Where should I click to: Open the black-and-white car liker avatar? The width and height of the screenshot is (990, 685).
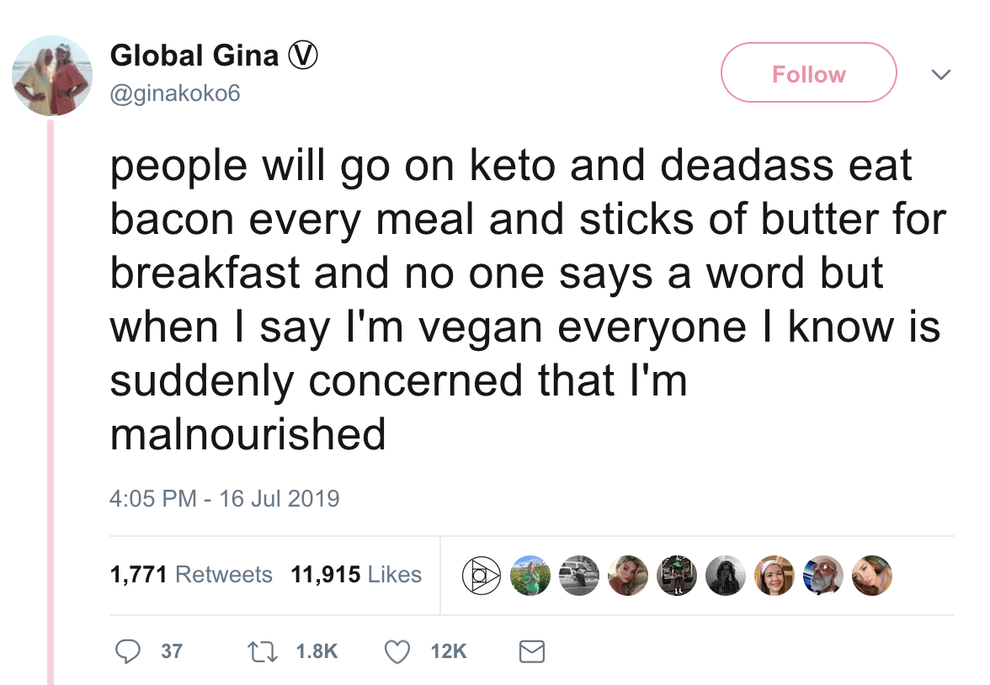point(579,575)
